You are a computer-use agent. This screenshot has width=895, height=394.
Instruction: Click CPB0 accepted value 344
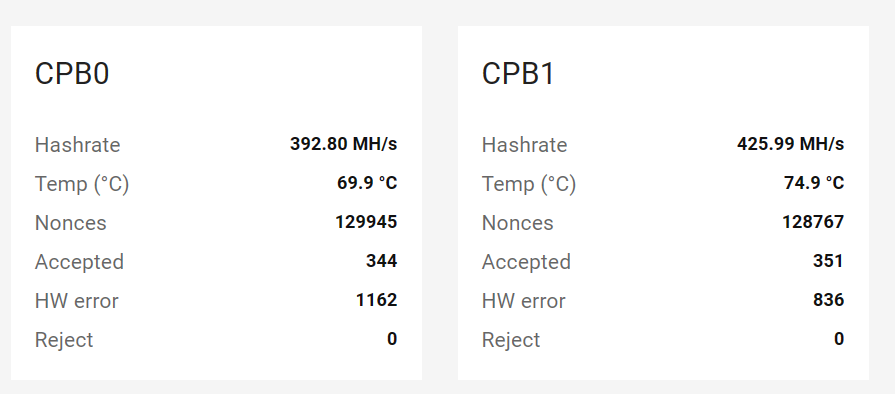tap(381, 261)
